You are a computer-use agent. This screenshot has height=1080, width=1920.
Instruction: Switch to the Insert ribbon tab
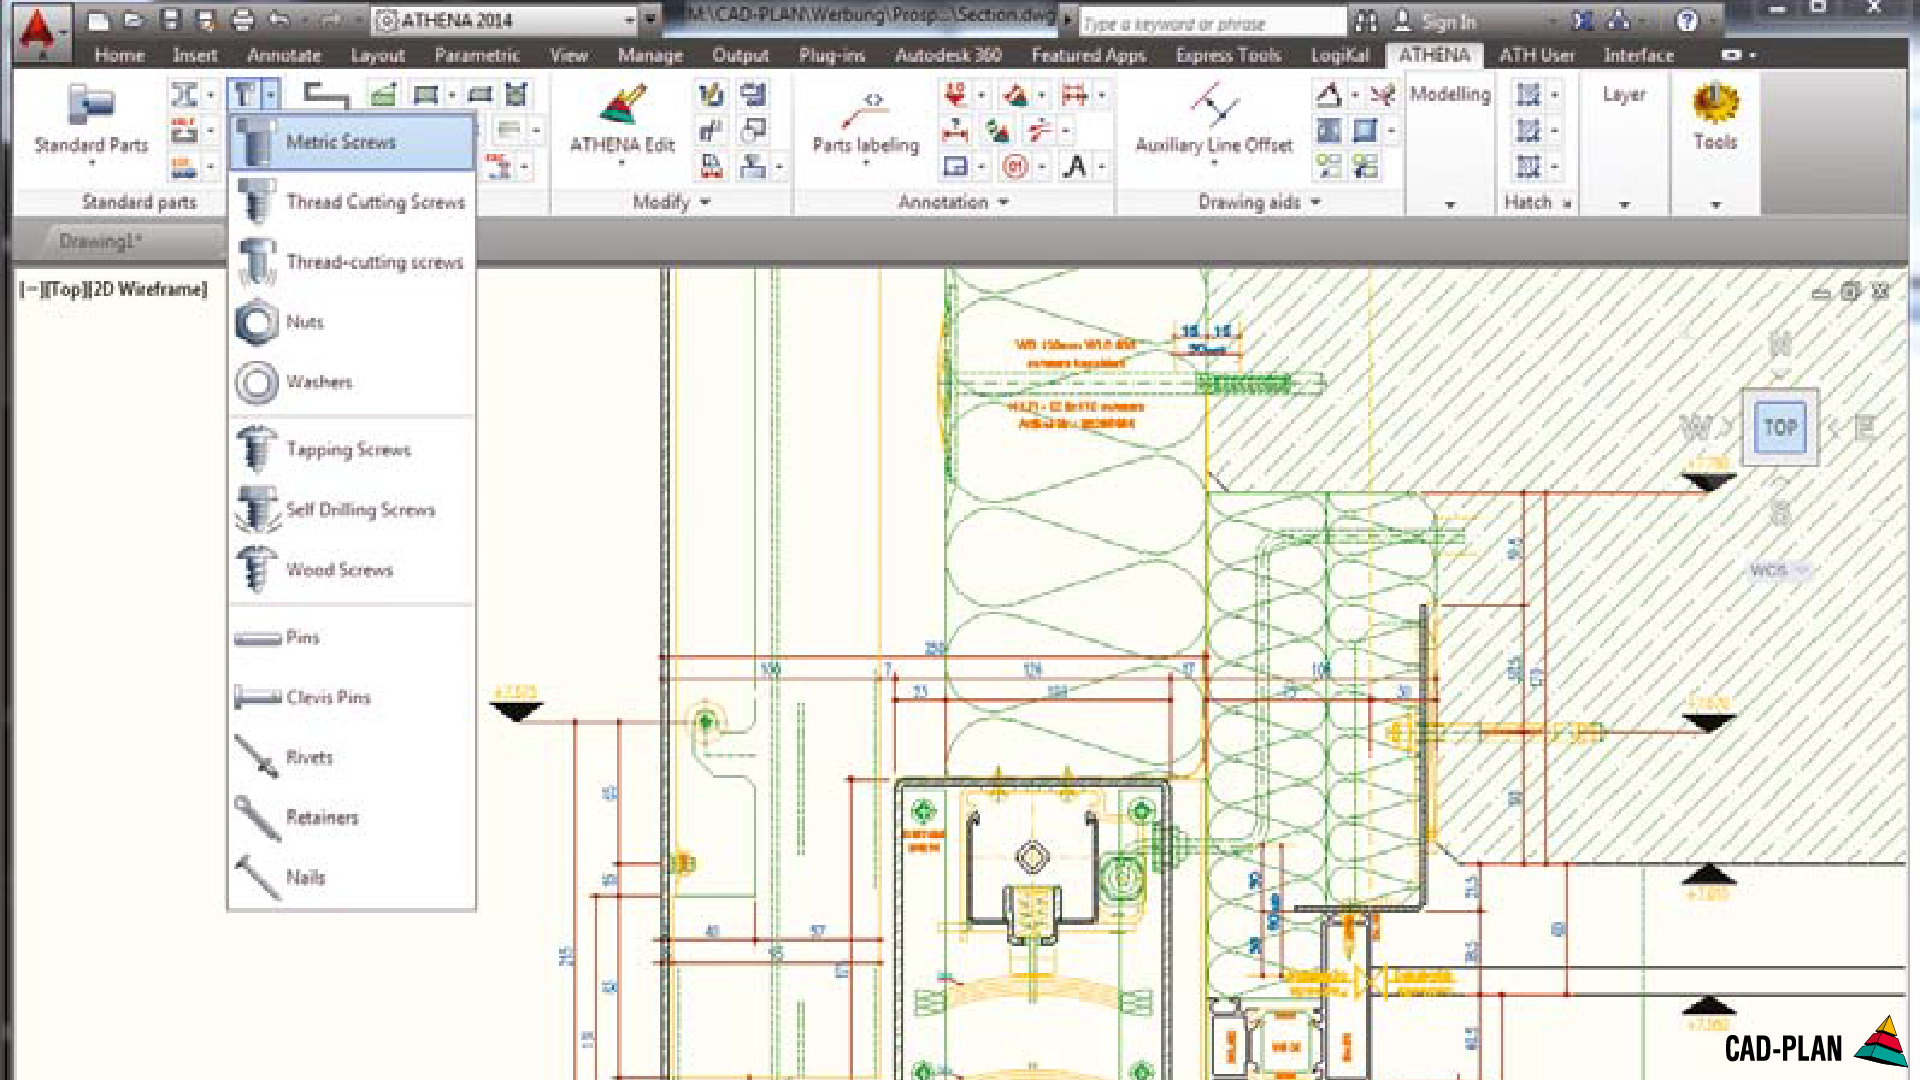[x=194, y=55]
